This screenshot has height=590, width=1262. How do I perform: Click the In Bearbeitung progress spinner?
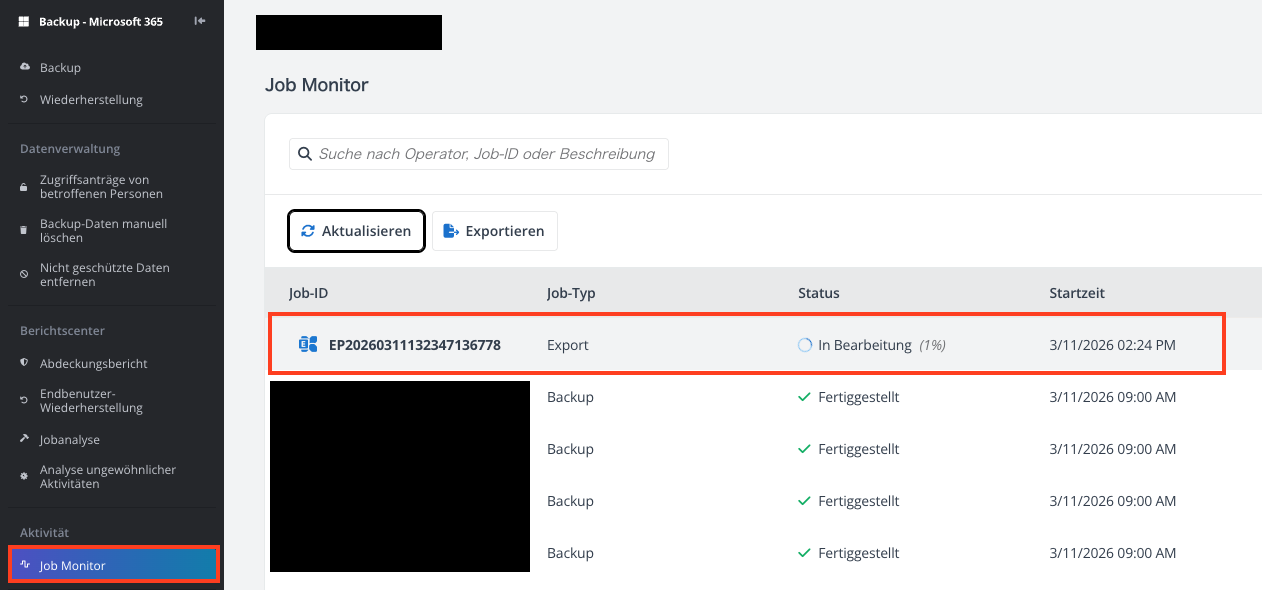click(805, 345)
